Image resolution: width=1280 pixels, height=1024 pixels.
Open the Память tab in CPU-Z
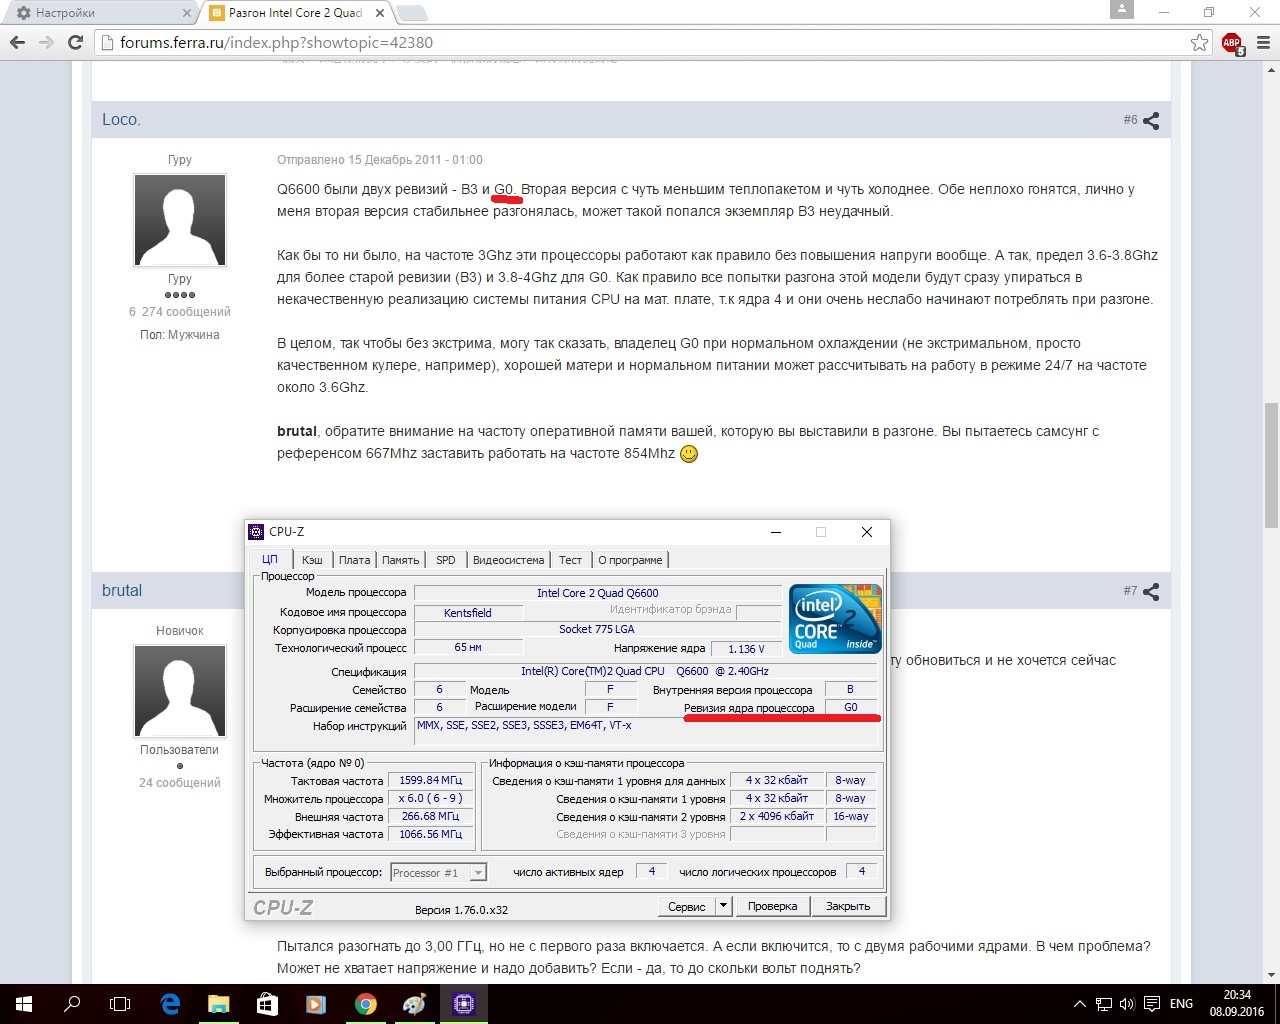point(400,560)
